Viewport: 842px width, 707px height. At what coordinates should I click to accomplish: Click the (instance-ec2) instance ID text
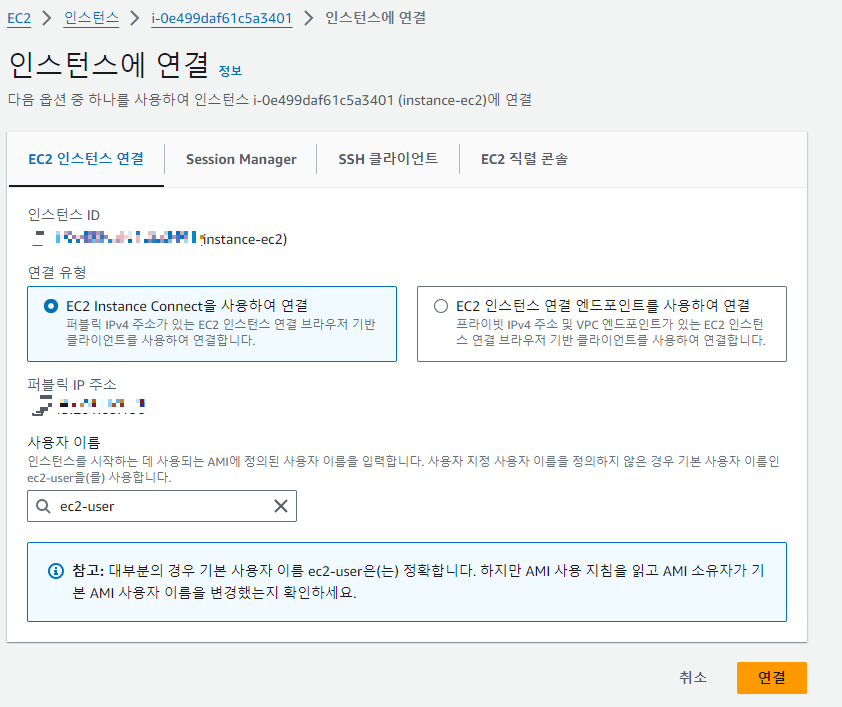(244, 239)
